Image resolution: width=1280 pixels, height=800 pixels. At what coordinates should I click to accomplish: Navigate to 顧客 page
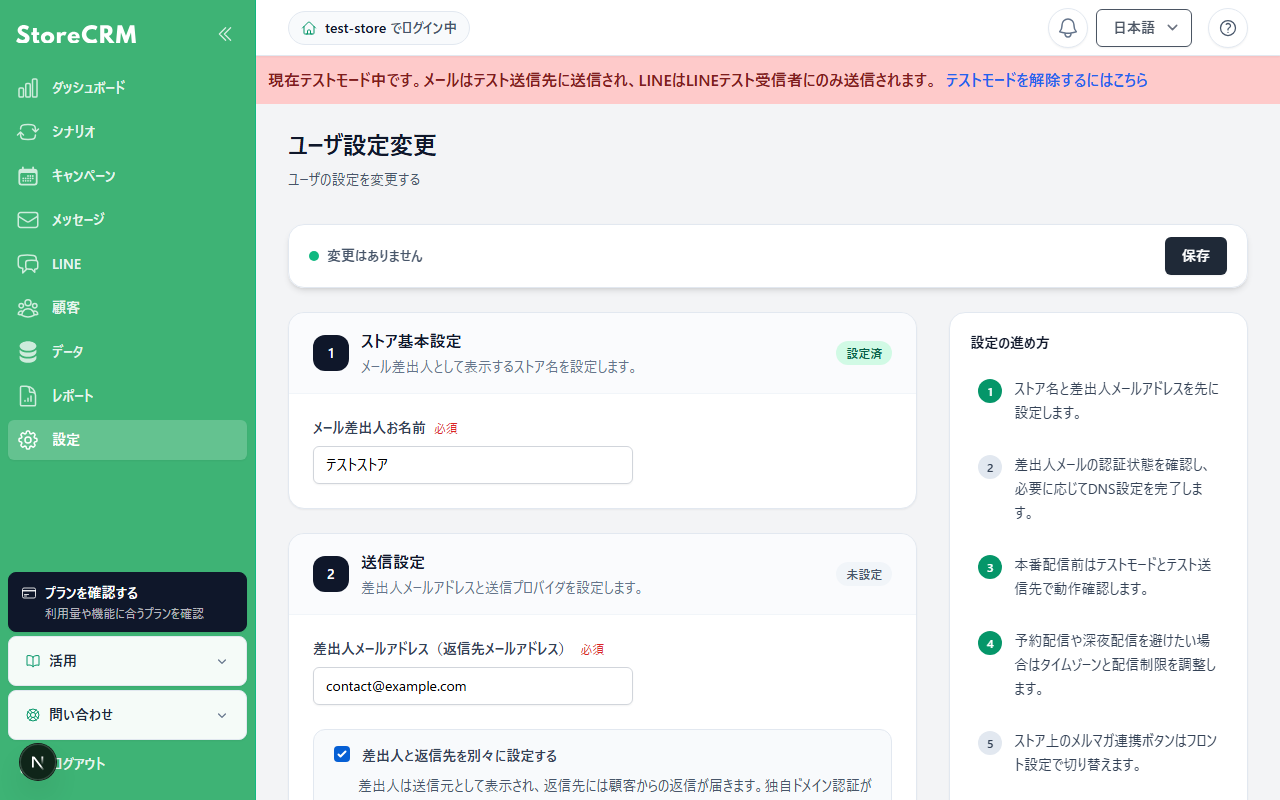(x=127, y=308)
